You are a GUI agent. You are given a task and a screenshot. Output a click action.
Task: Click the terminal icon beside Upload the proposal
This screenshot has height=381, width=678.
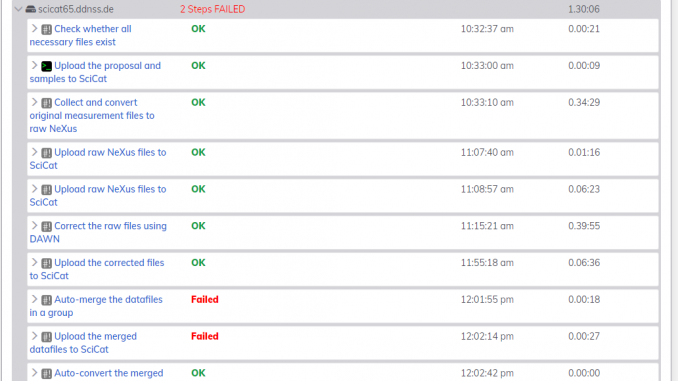[x=46, y=66]
